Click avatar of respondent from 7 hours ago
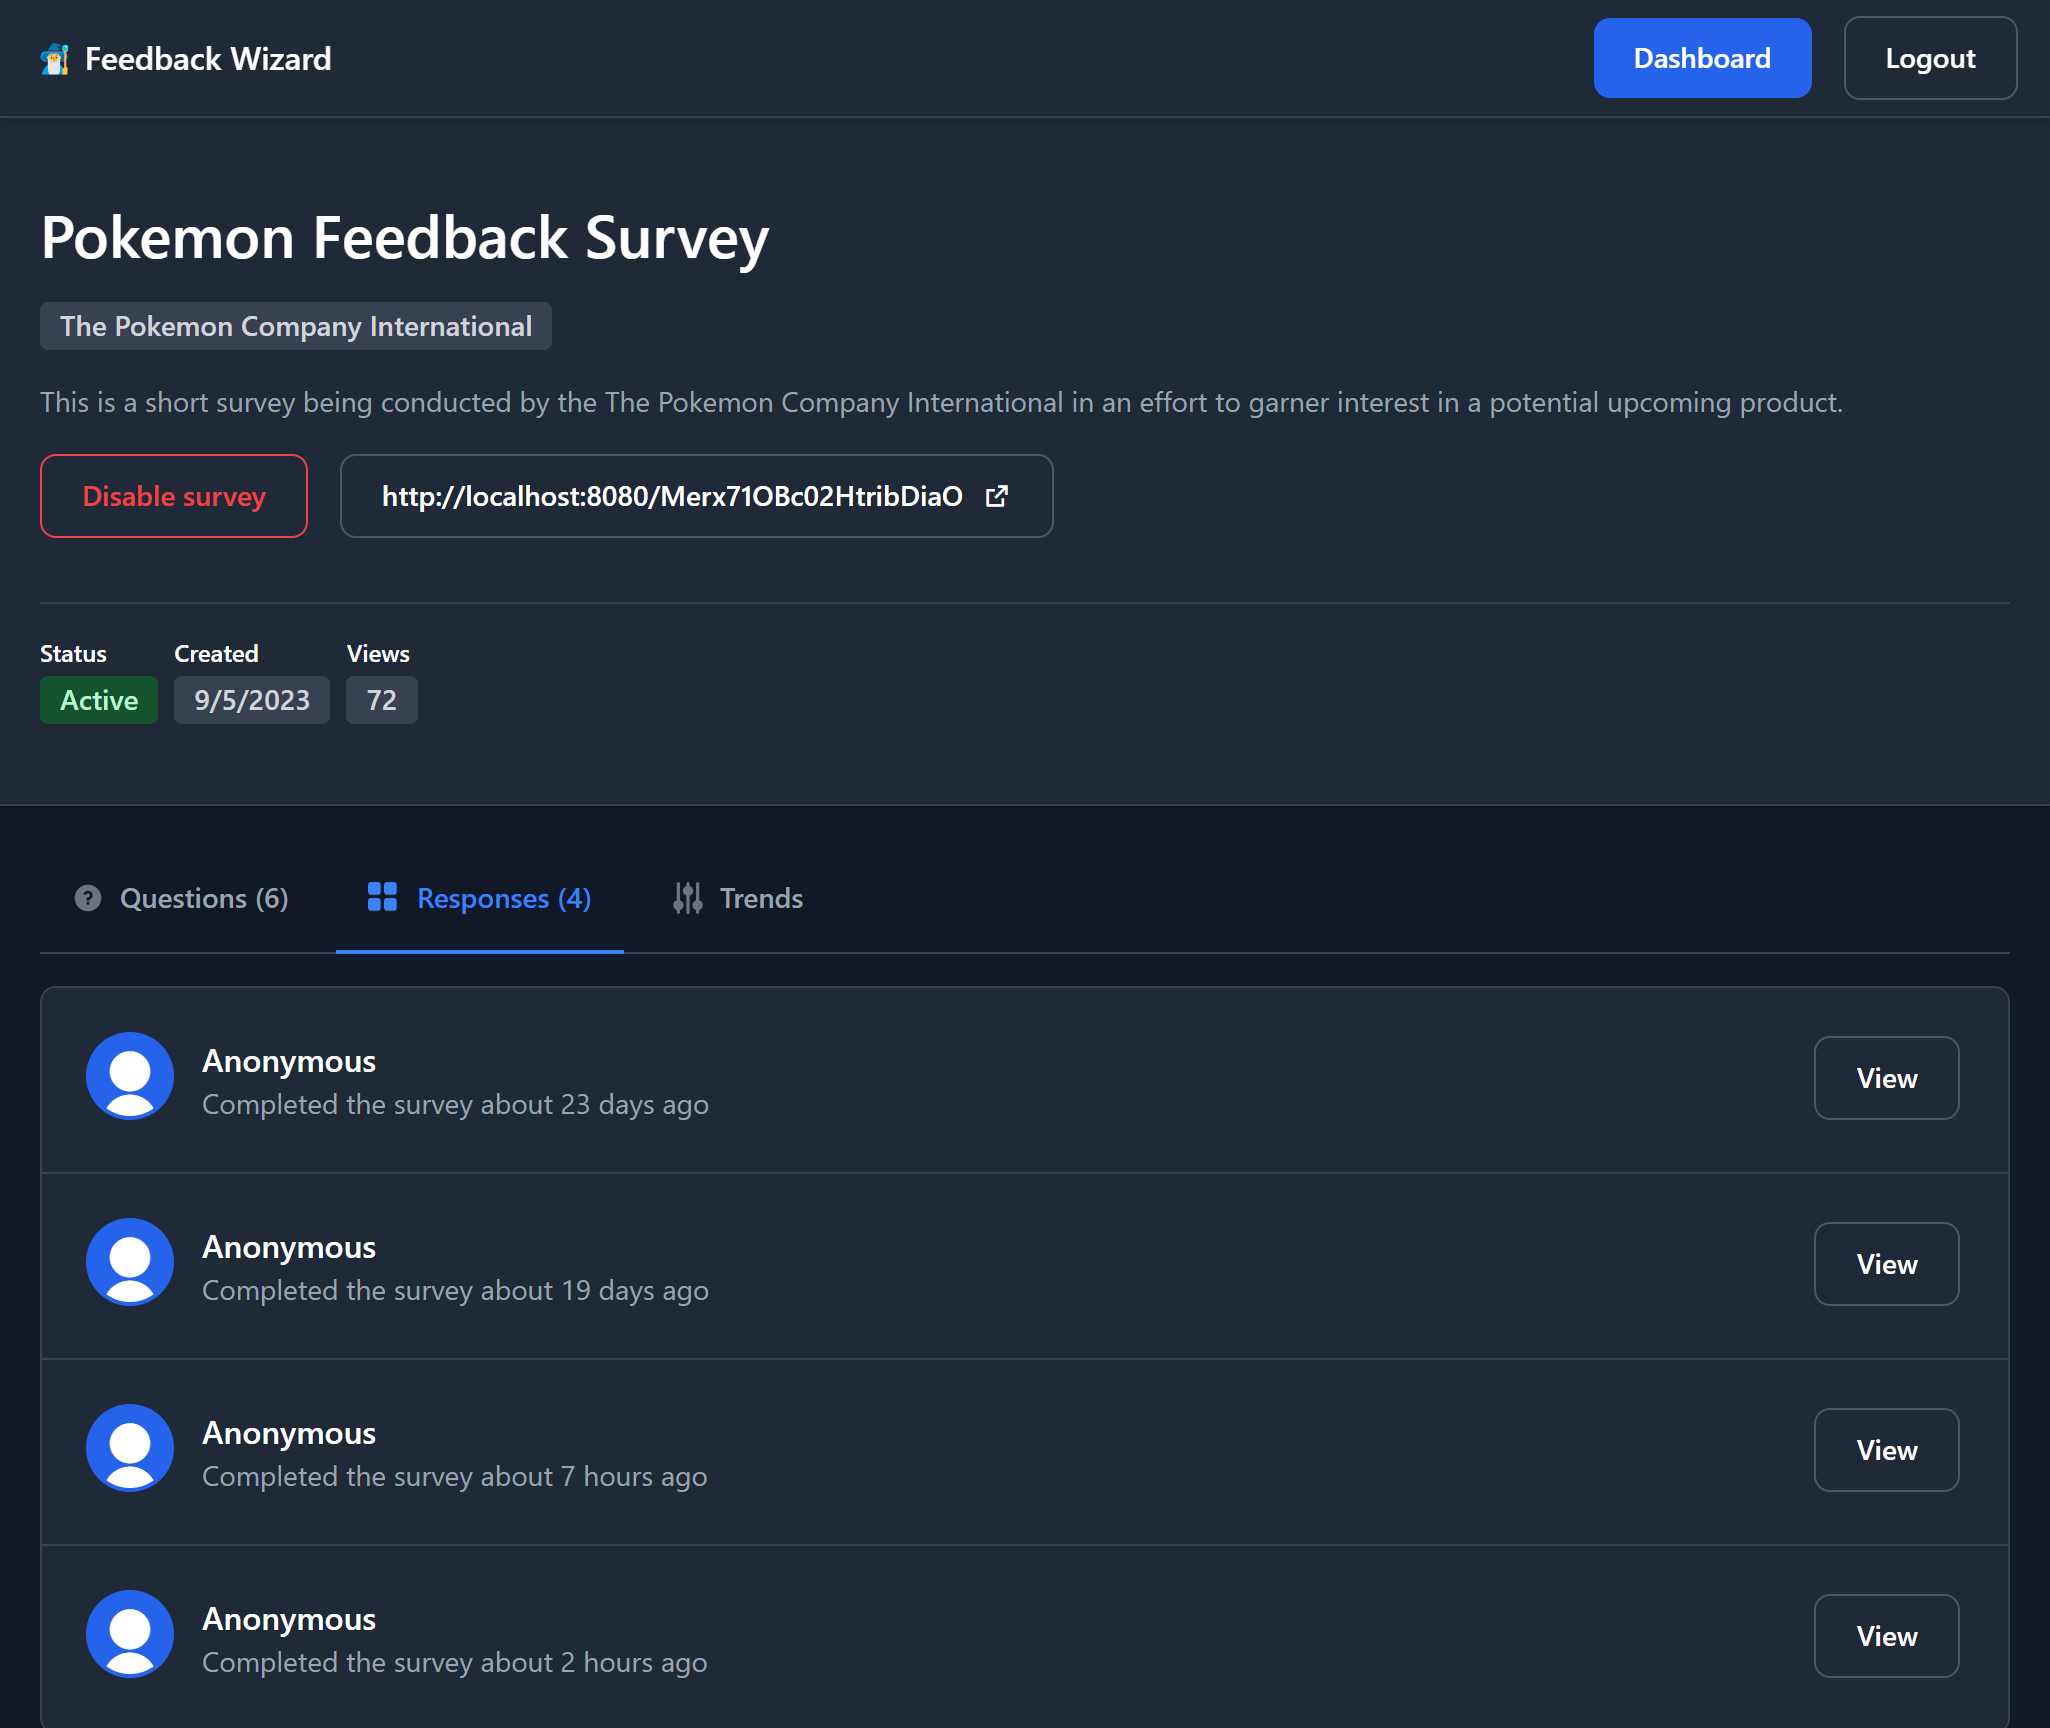Viewport: 2050px width, 1728px height. (130, 1448)
